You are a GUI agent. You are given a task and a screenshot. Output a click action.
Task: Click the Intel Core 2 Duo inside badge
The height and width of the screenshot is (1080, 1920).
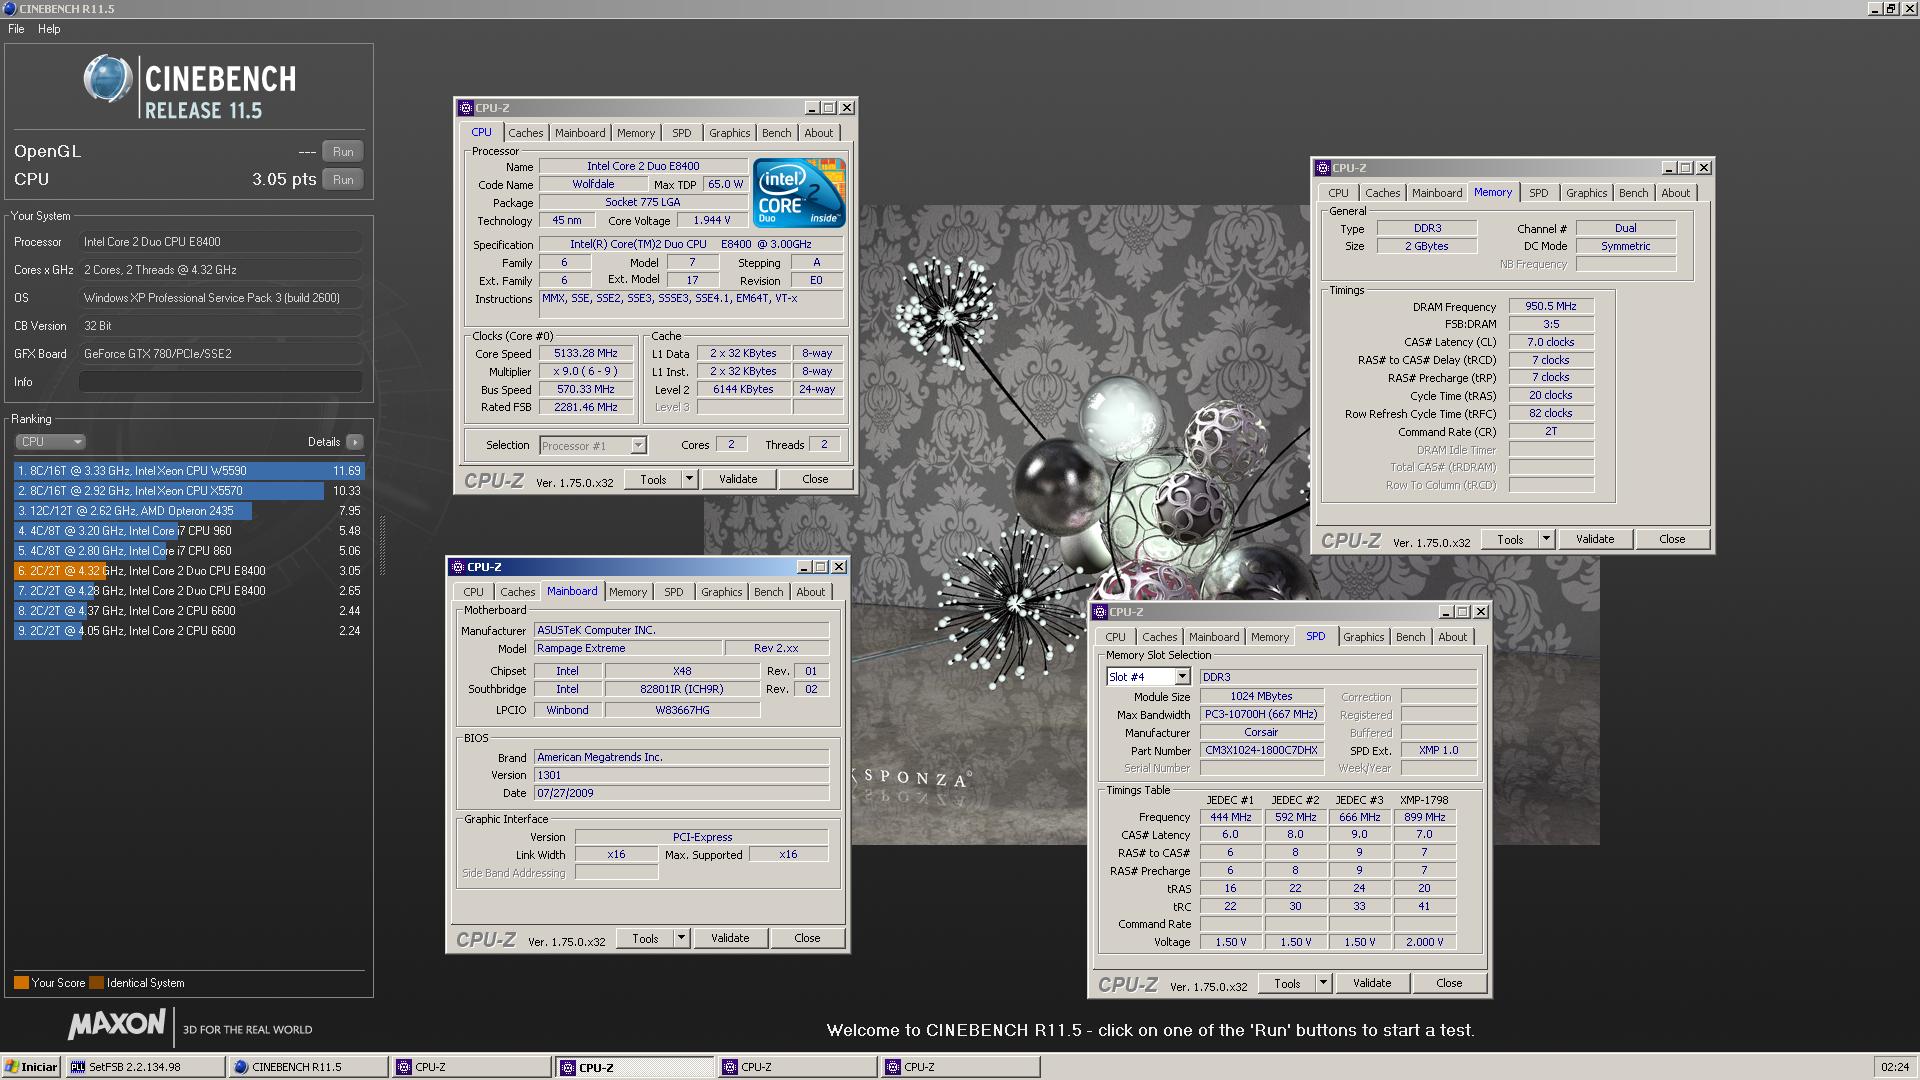coord(799,192)
